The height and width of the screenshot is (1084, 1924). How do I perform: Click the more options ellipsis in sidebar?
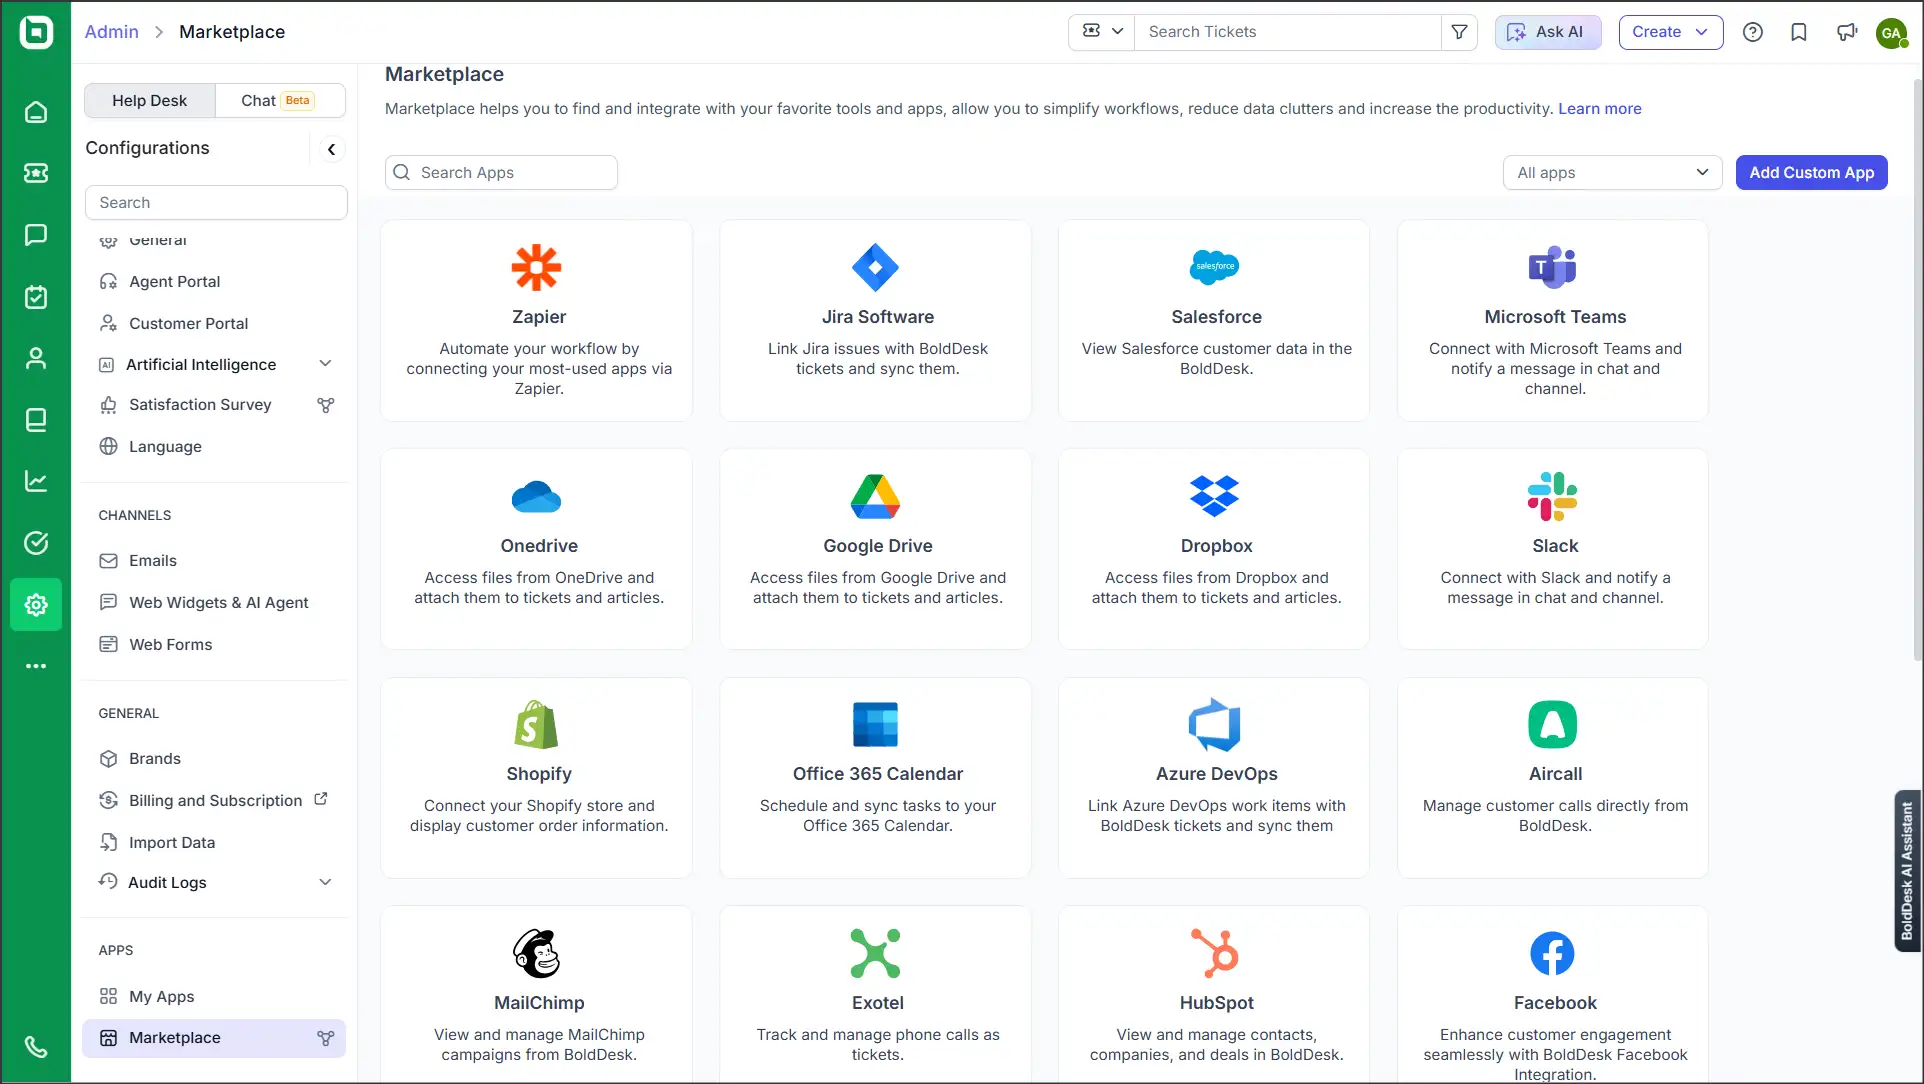click(36, 666)
